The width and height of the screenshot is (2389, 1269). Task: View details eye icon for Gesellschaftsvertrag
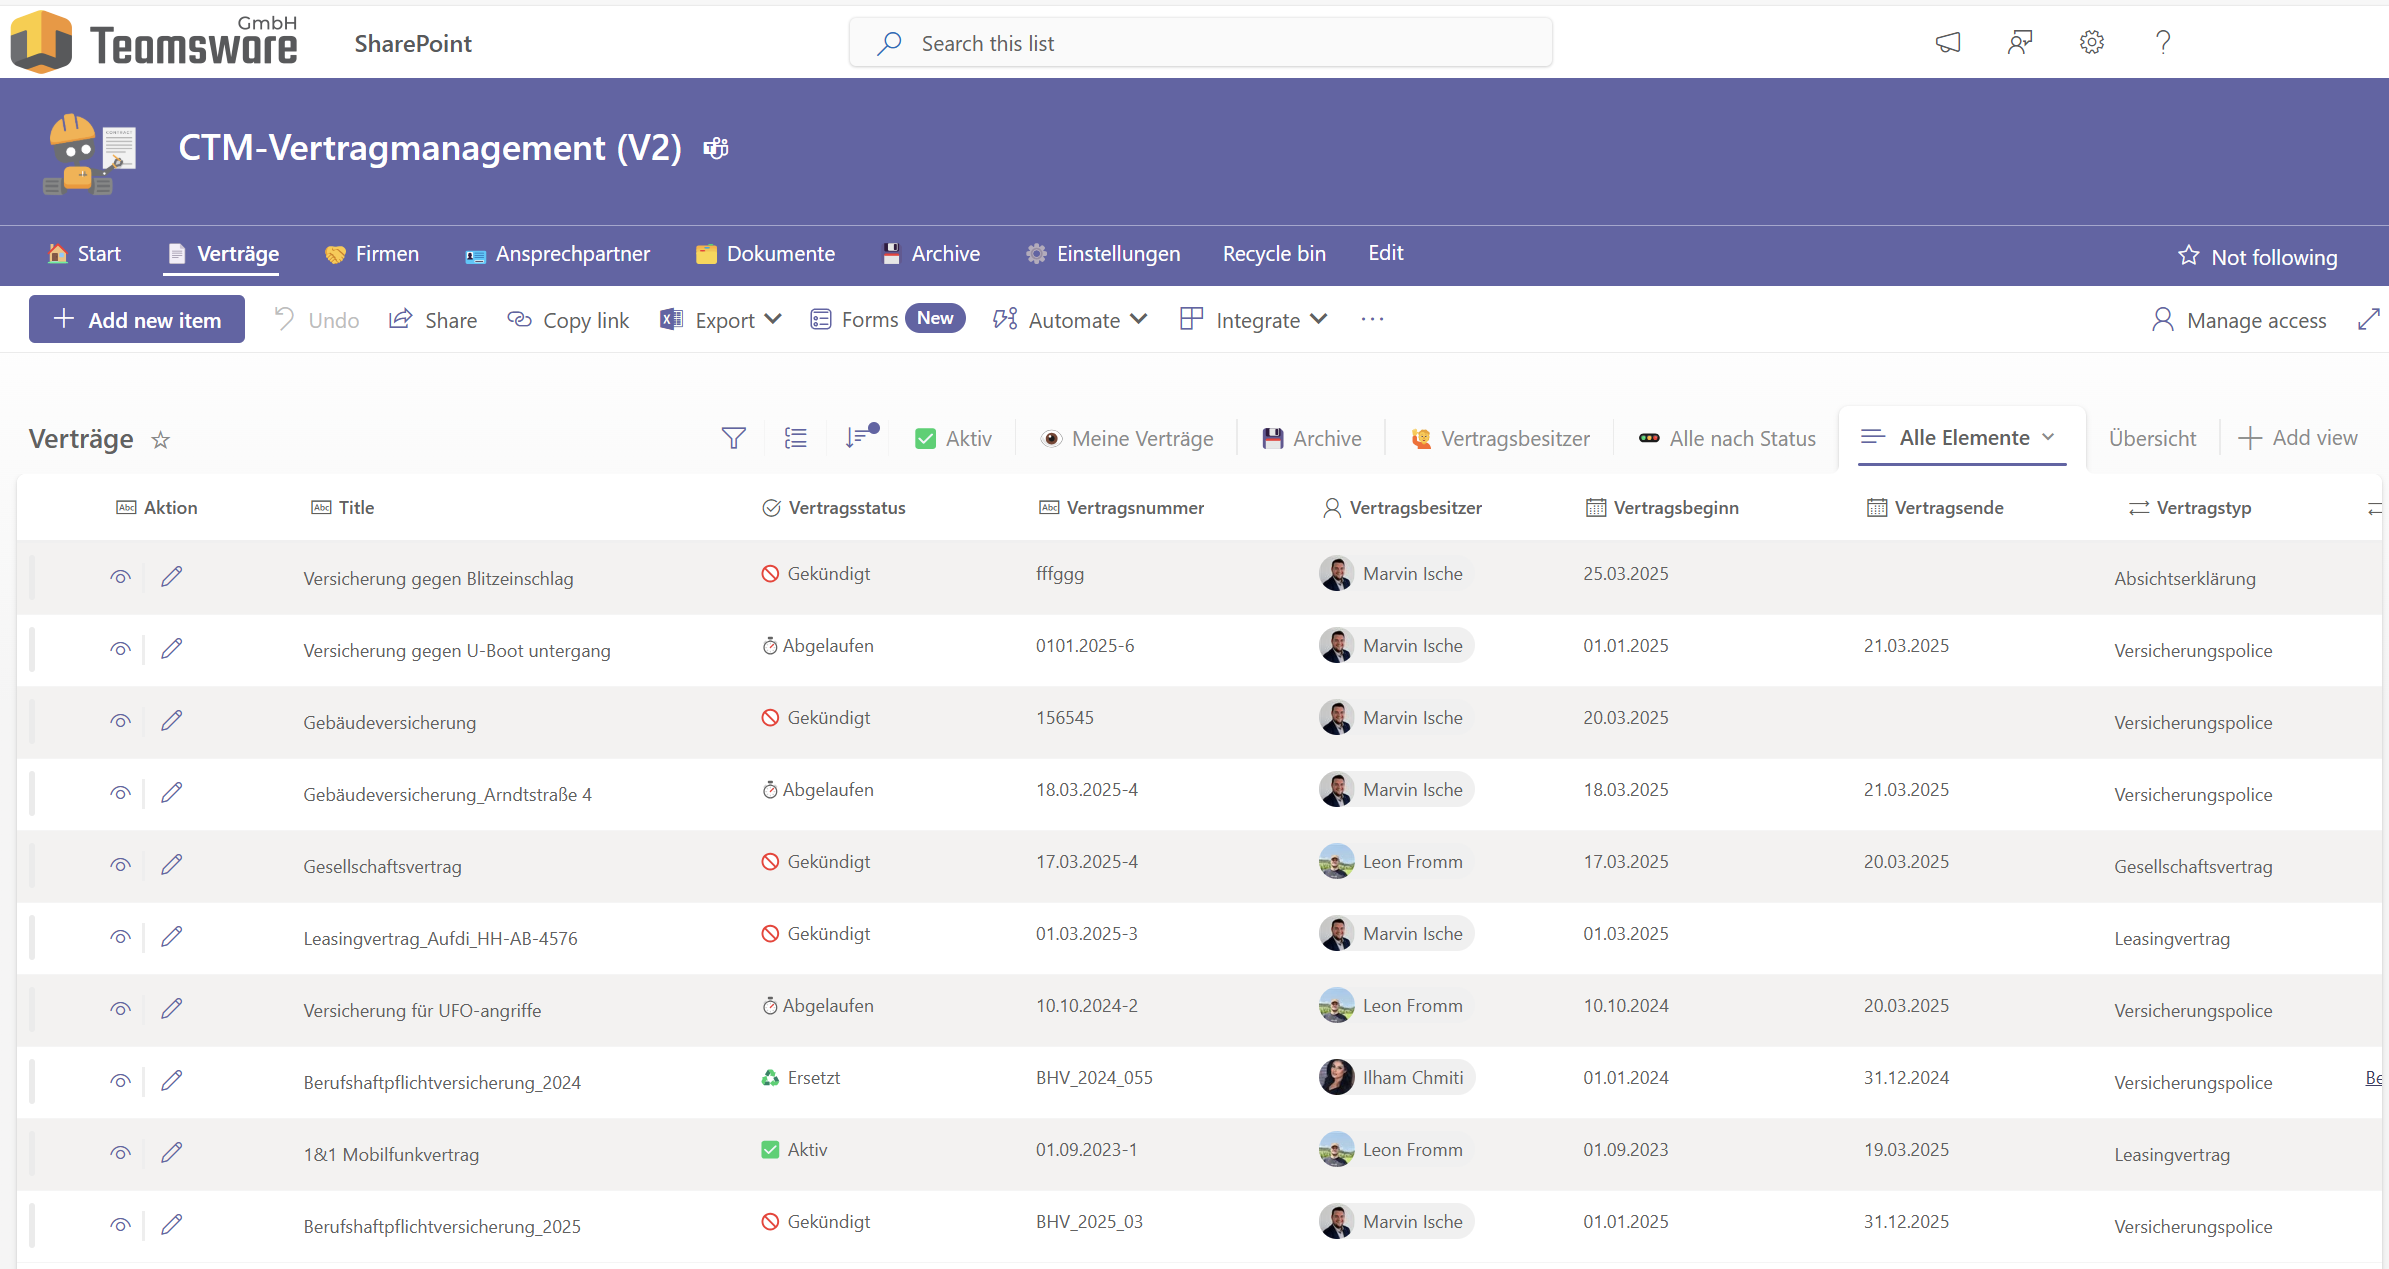[x=120, y=864]
